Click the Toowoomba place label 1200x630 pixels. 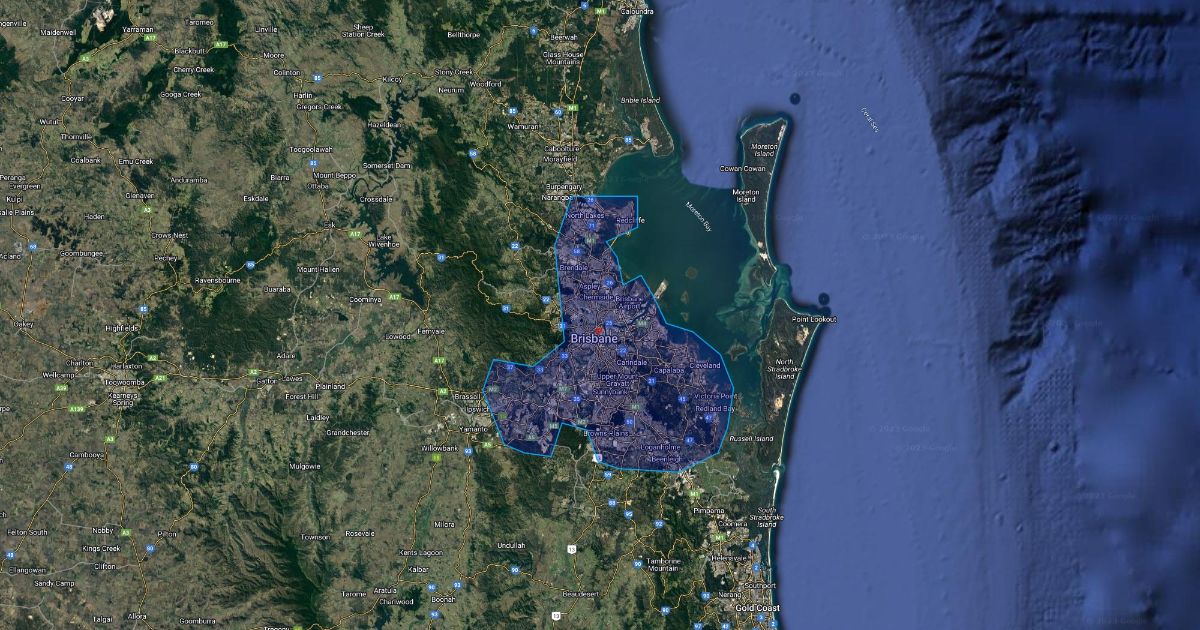pyautogui.click(x=125, y=381)
